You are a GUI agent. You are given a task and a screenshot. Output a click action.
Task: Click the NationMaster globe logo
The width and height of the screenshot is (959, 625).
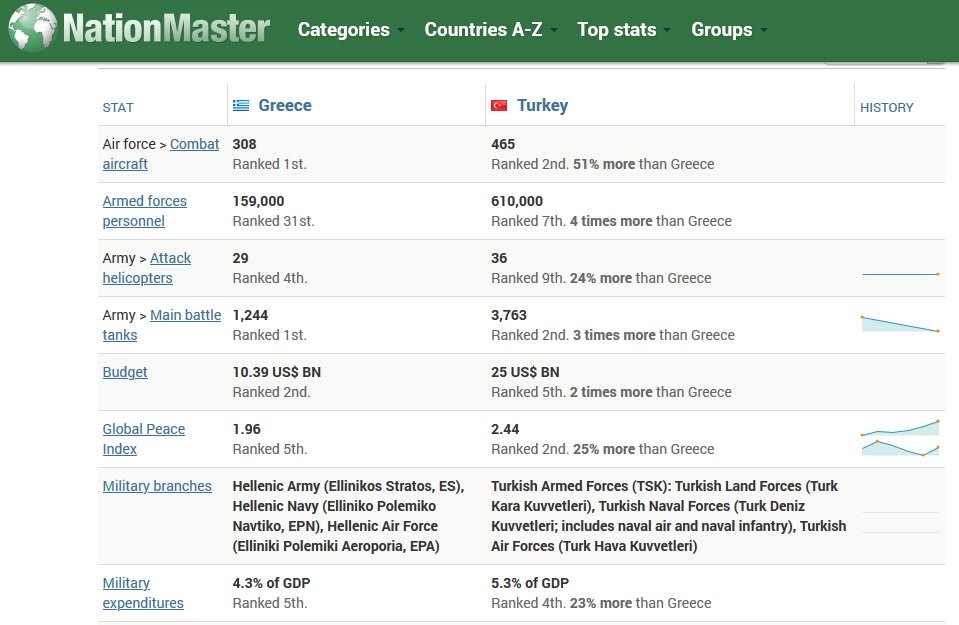pos(33,28)
